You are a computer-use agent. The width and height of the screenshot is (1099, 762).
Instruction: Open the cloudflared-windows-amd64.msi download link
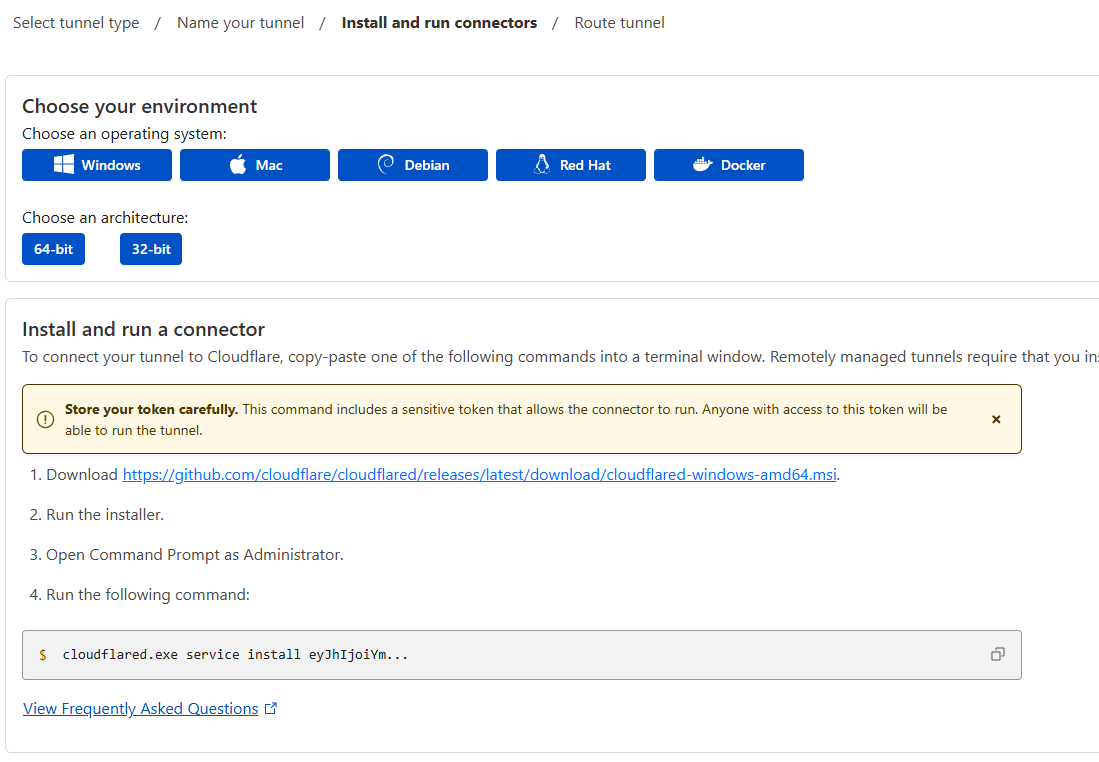pyautogui.click(x=479, y=475)
